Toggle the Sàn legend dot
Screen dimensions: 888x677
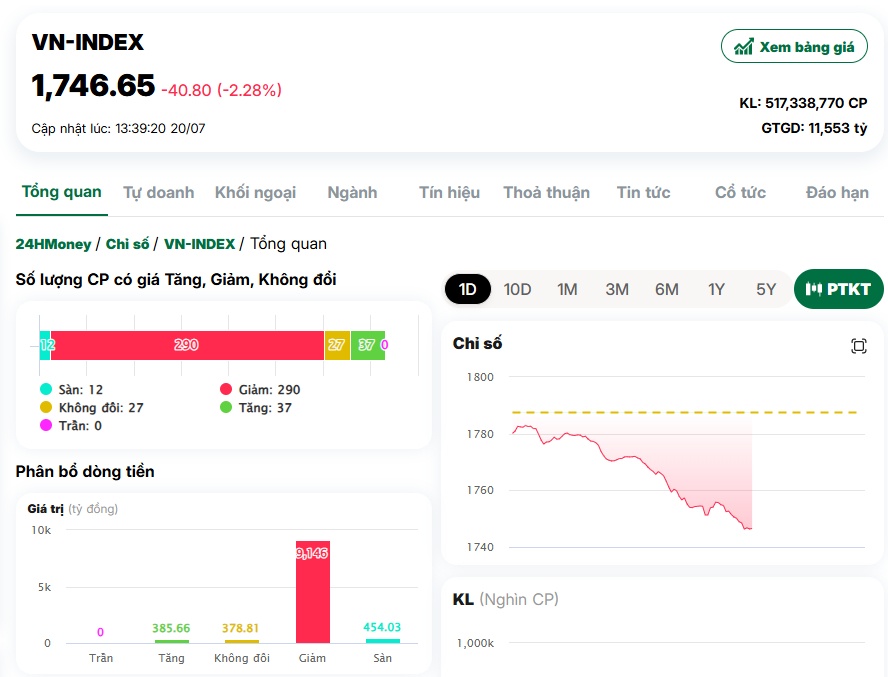tap(46, 389)
